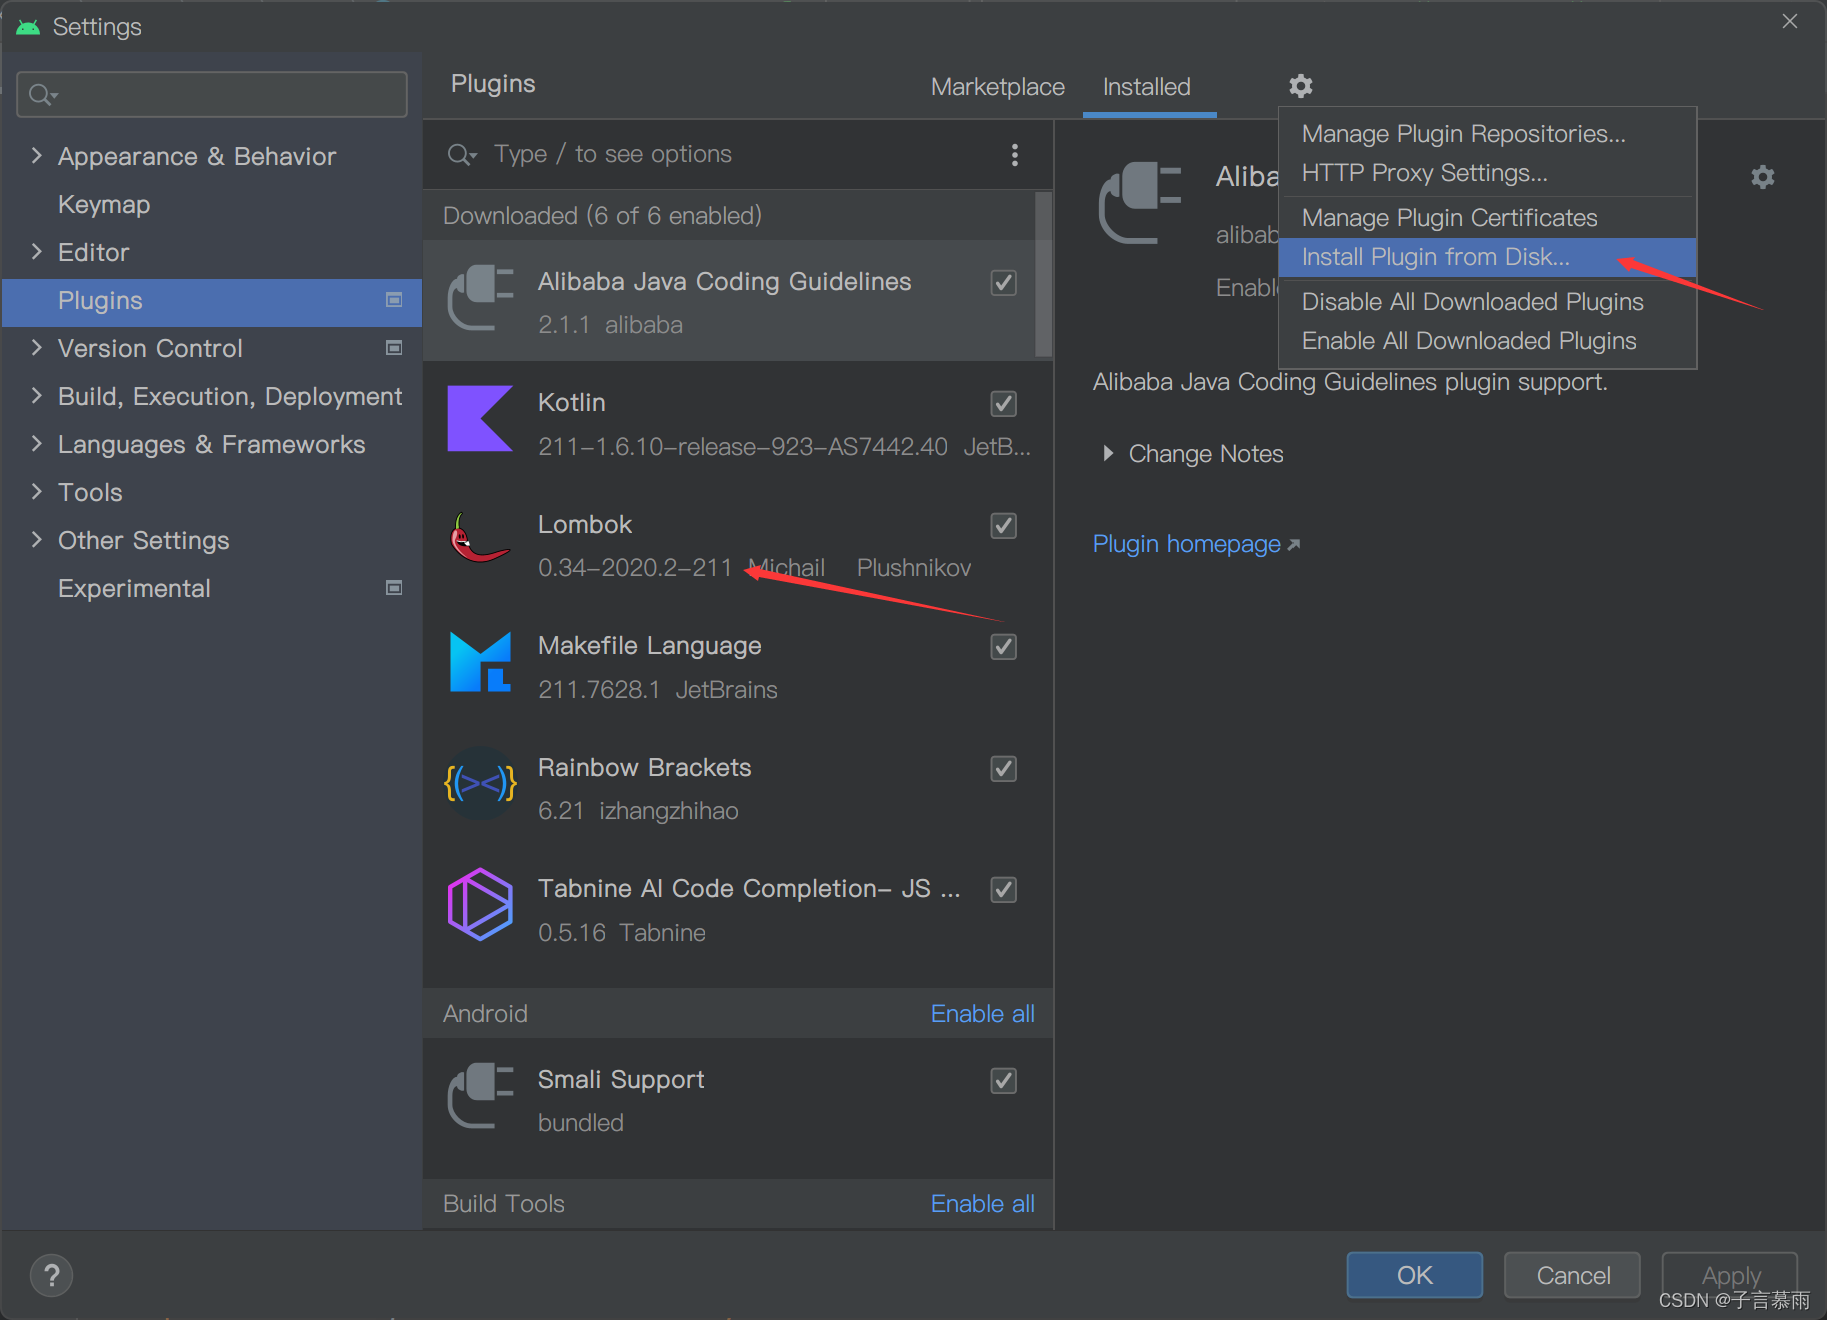Click the project-level icon beside Experimental
The width and height of the screenshot is (1827, 1320).
coord(394,588)
